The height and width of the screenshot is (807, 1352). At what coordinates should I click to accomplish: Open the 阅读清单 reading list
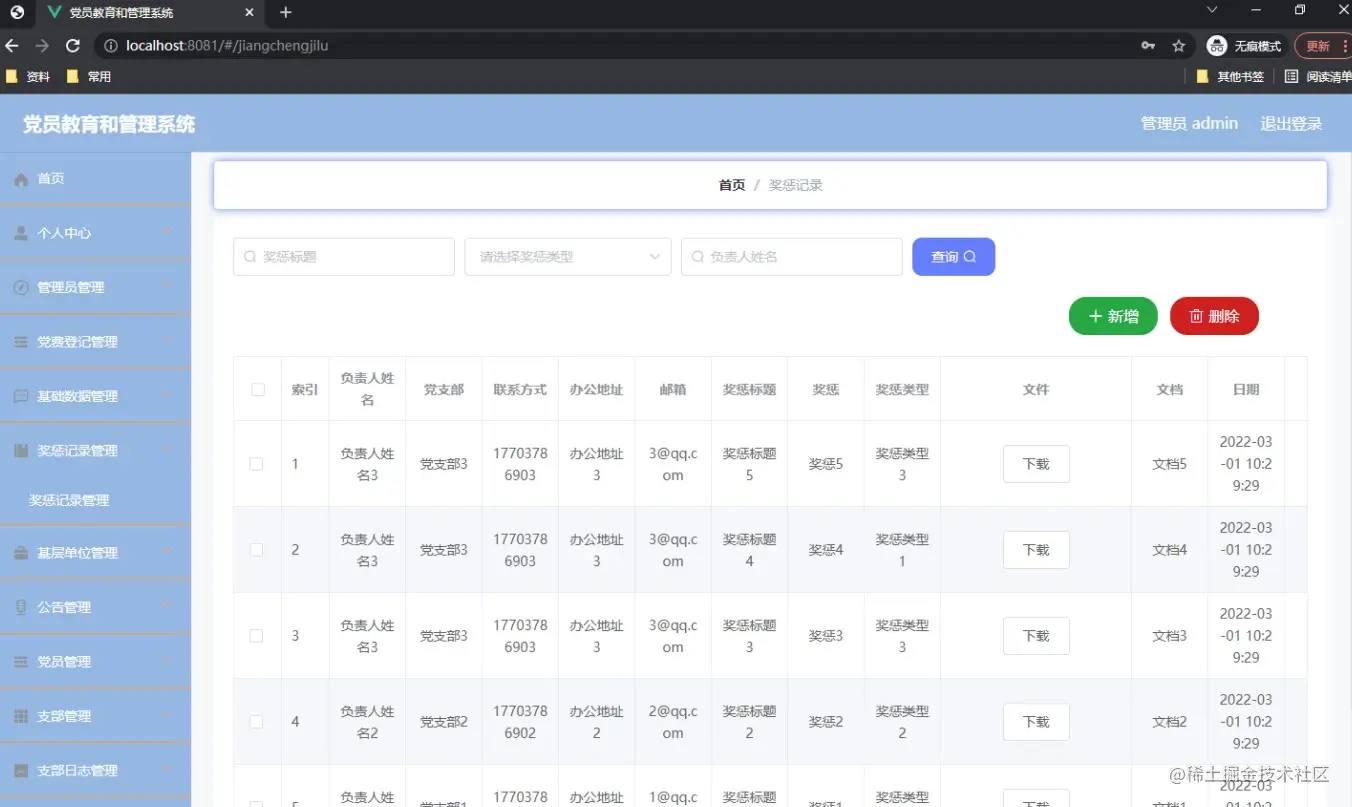click(x=1318, y=76)
